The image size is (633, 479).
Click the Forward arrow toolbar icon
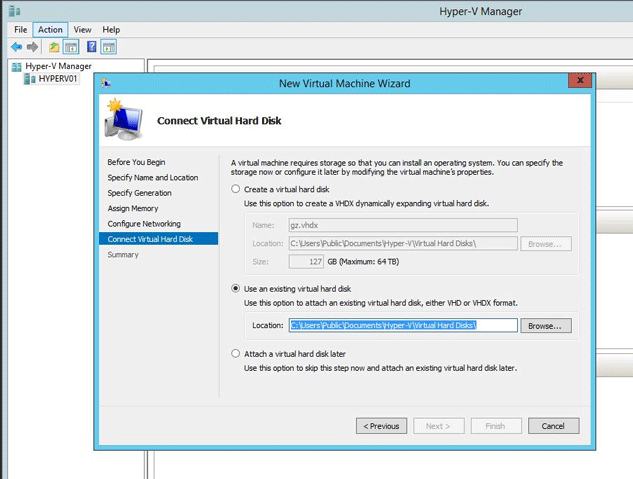34,47
